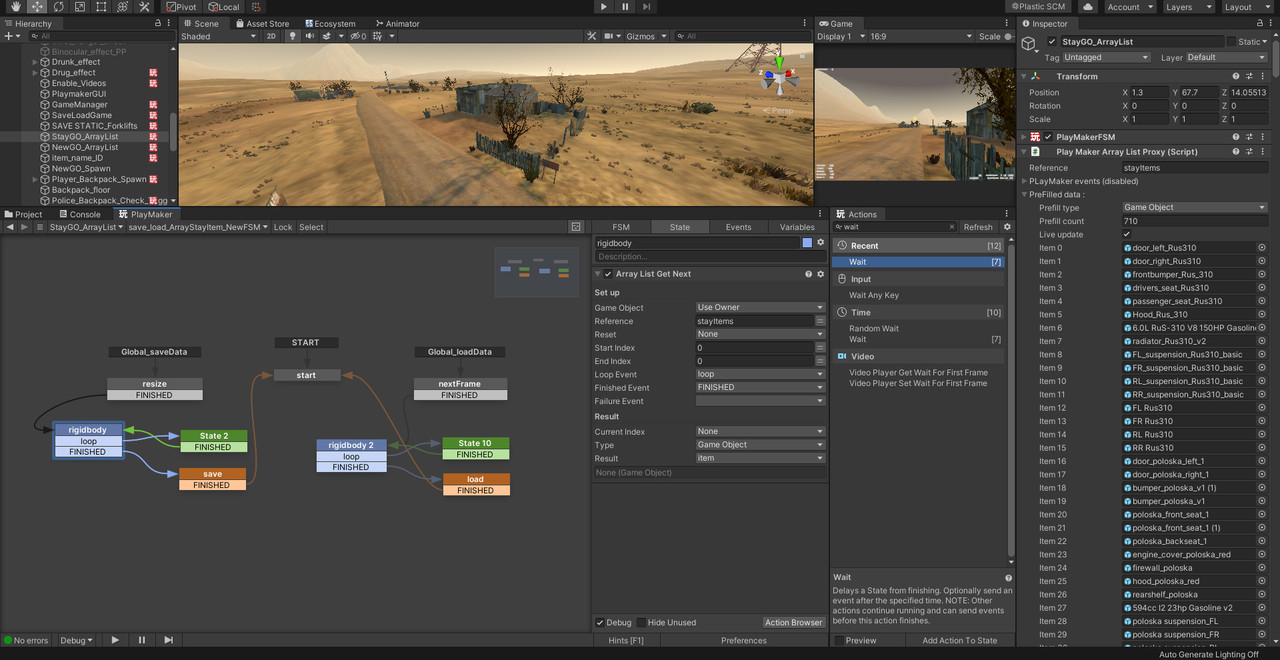The width and height of the screenshot is (1280, 660).
Task: Open the Loop Event dropdown
Action: click(x=760, y=374)
